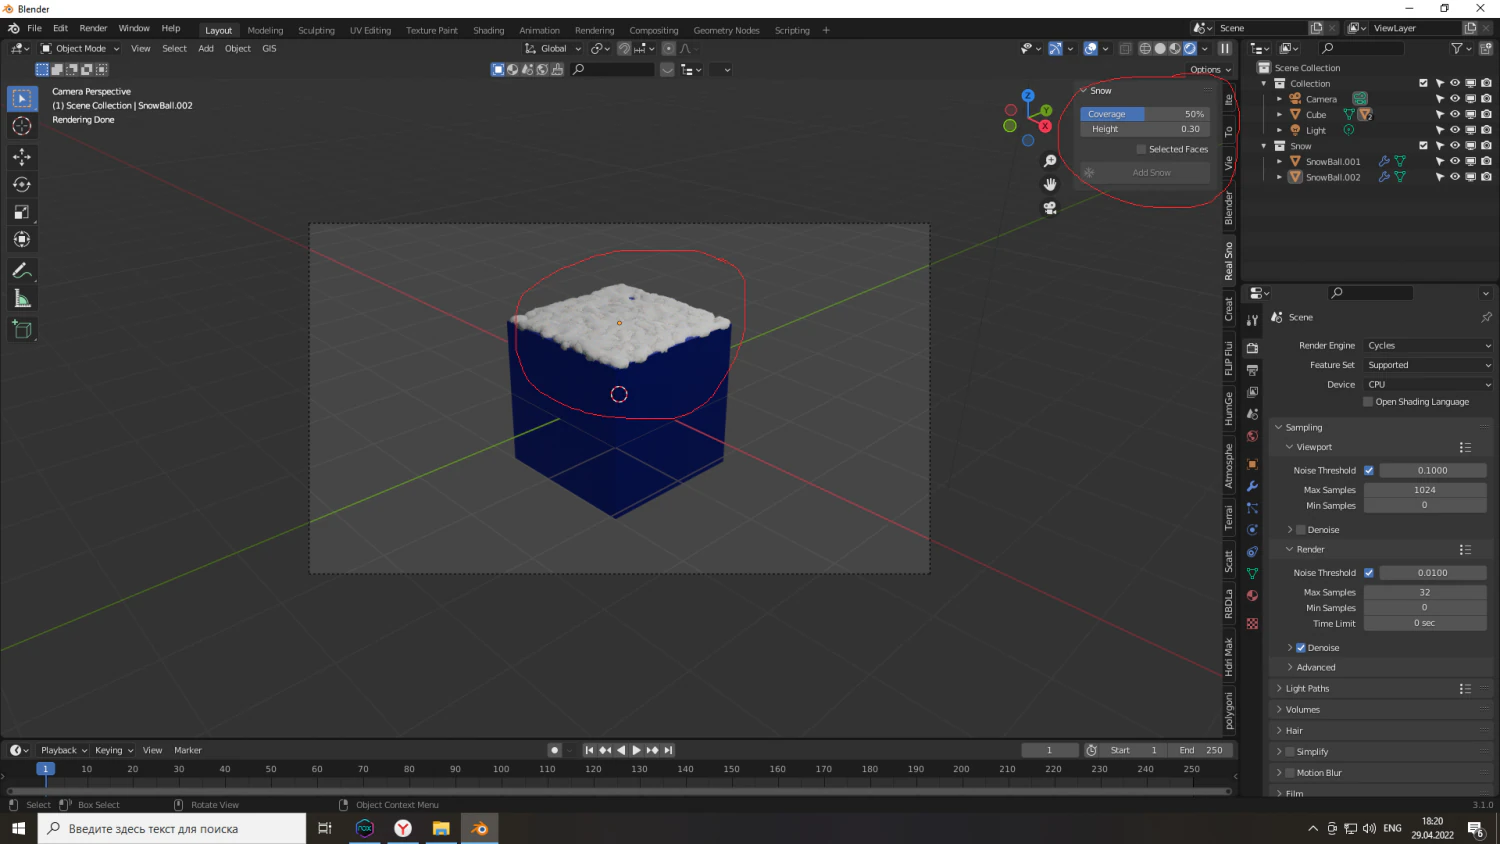Open Render Engine dropdown

tap(1429, 345)
